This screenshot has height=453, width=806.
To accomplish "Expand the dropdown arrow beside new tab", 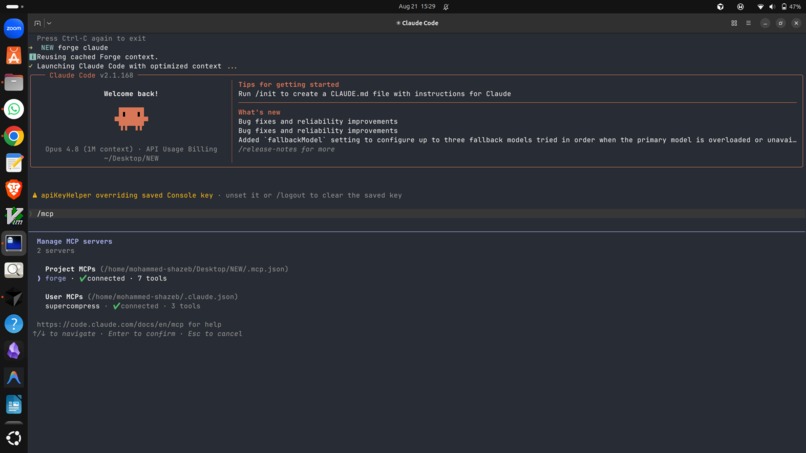I will [x=49, y=23].
